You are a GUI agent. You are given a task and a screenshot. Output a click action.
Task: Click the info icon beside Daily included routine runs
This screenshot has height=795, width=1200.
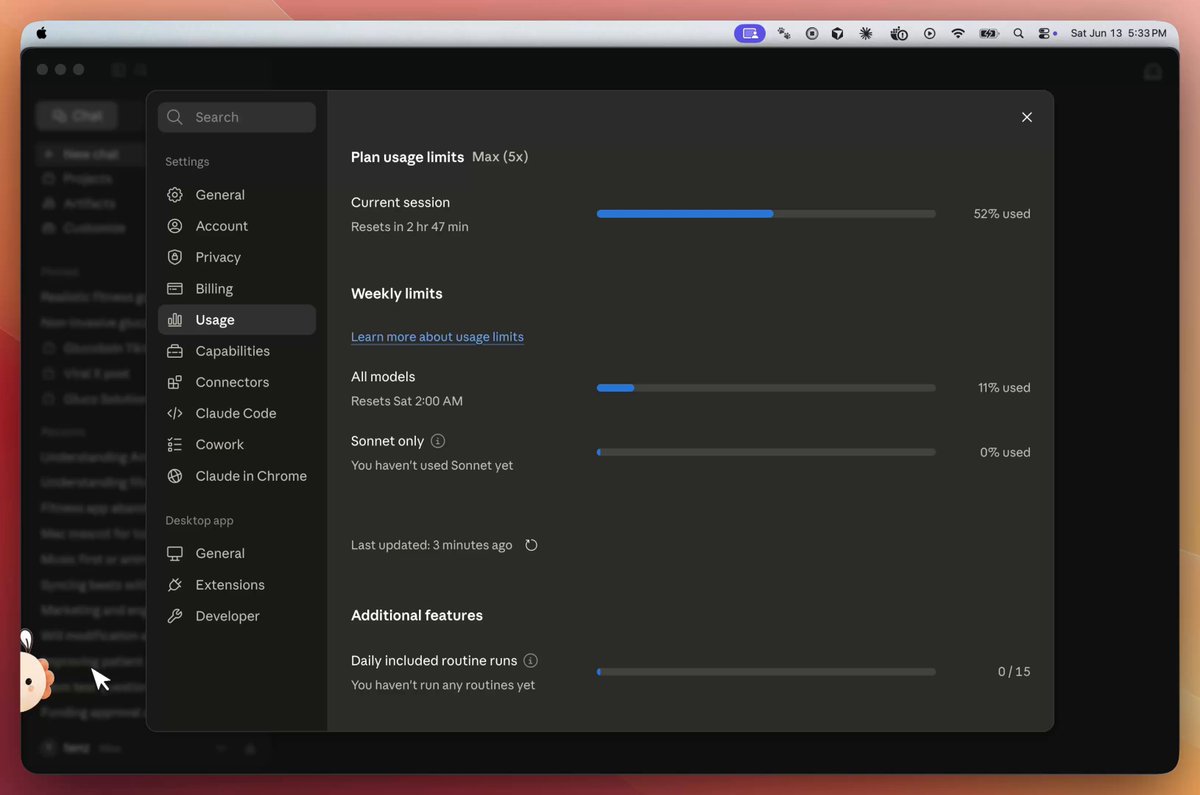pos(531,661)
